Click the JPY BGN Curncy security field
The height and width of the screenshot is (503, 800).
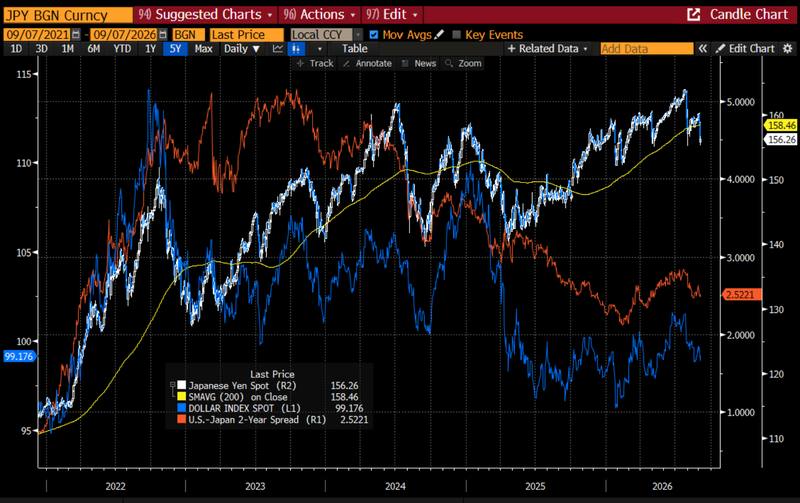pos(68,15)
